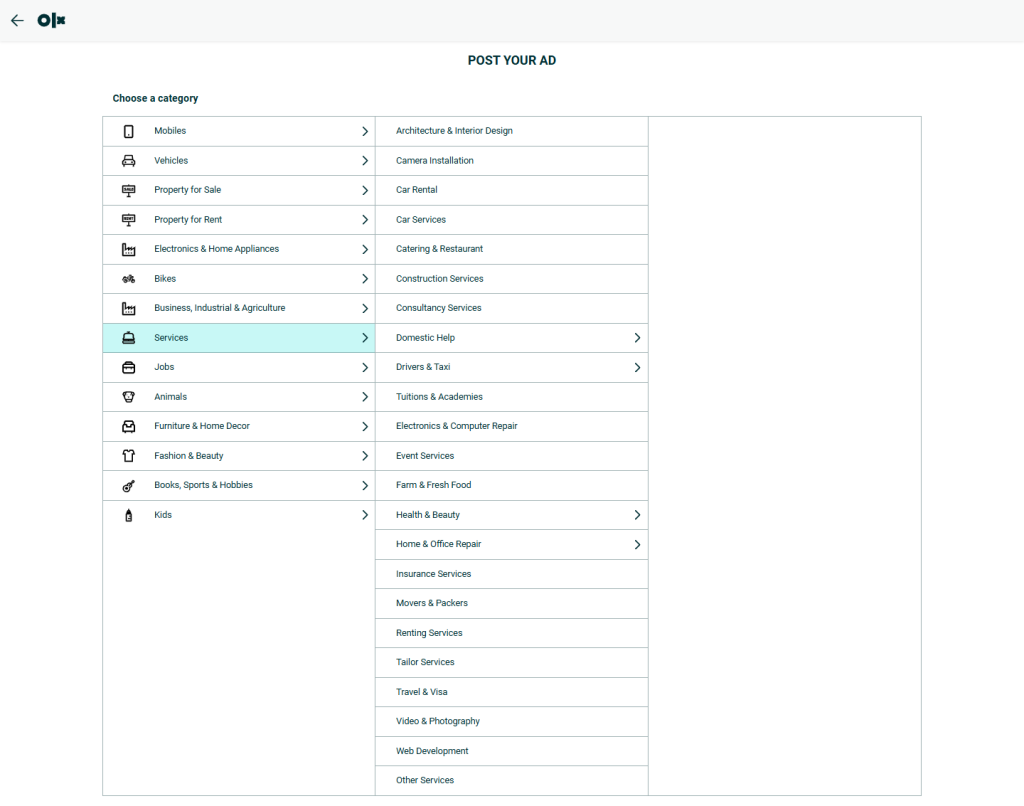Viewport: 1024px width, 806px height.
Task: Click the Furniture & Home Decor sofa icon
Action: click(128, 426)
